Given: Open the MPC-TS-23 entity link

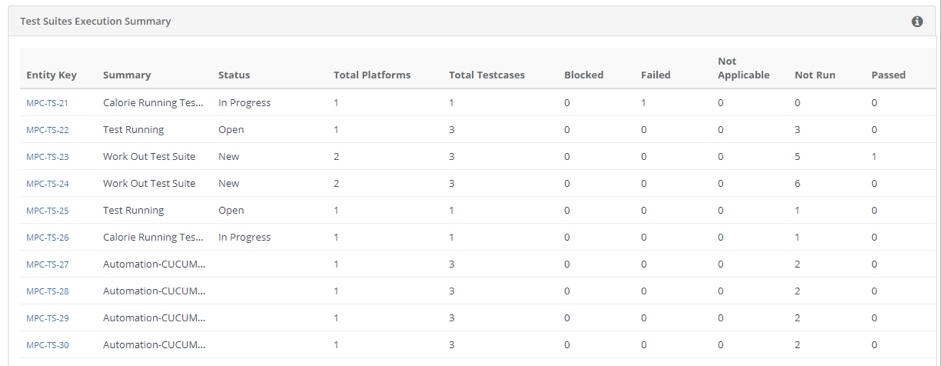Looking at the screenshot, I should 47,157.
